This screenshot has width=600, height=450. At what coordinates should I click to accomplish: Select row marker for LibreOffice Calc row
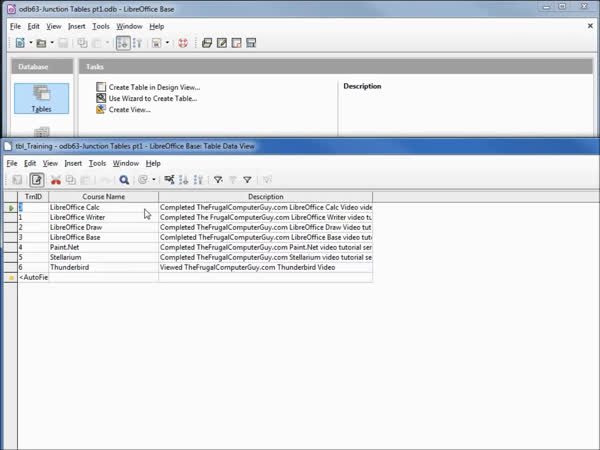[10, 208]
